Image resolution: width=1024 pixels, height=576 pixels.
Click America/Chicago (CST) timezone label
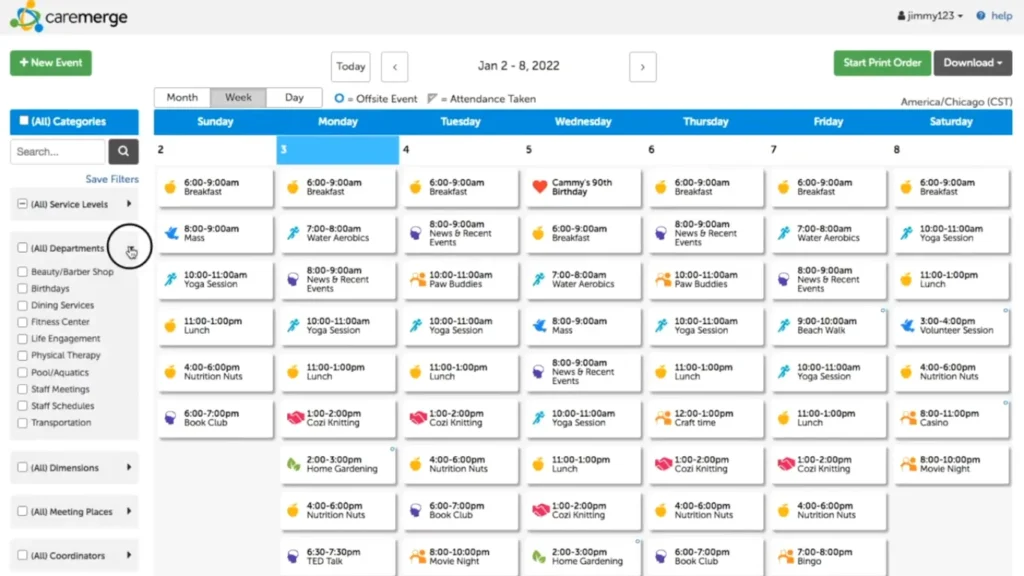tap(956, 102)
